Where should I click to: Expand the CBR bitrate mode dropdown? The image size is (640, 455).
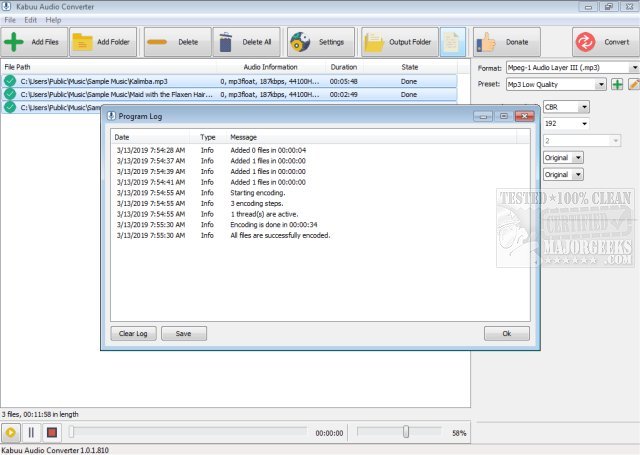click(566, 107)
